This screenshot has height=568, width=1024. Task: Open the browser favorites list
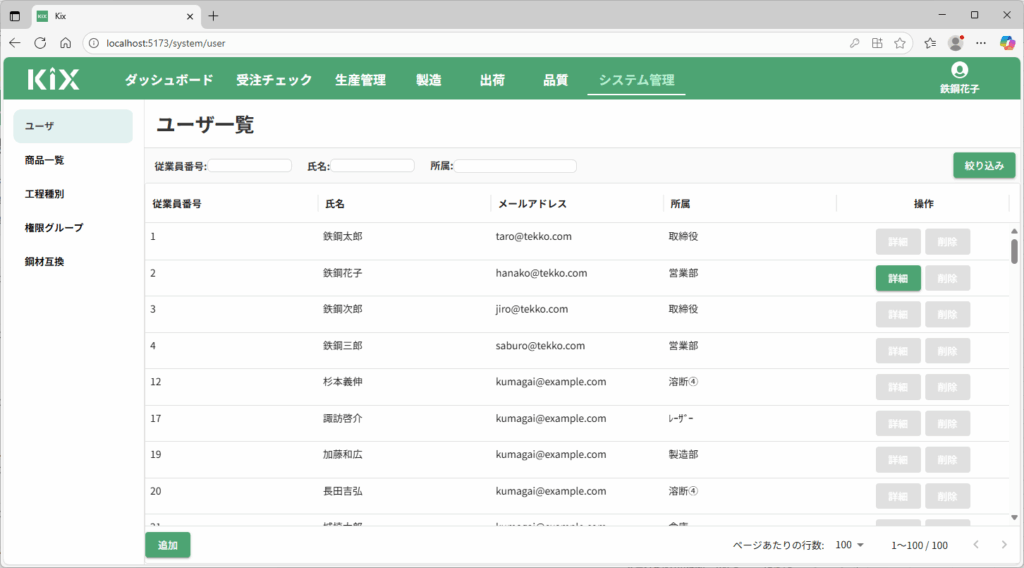coord(930,43)
